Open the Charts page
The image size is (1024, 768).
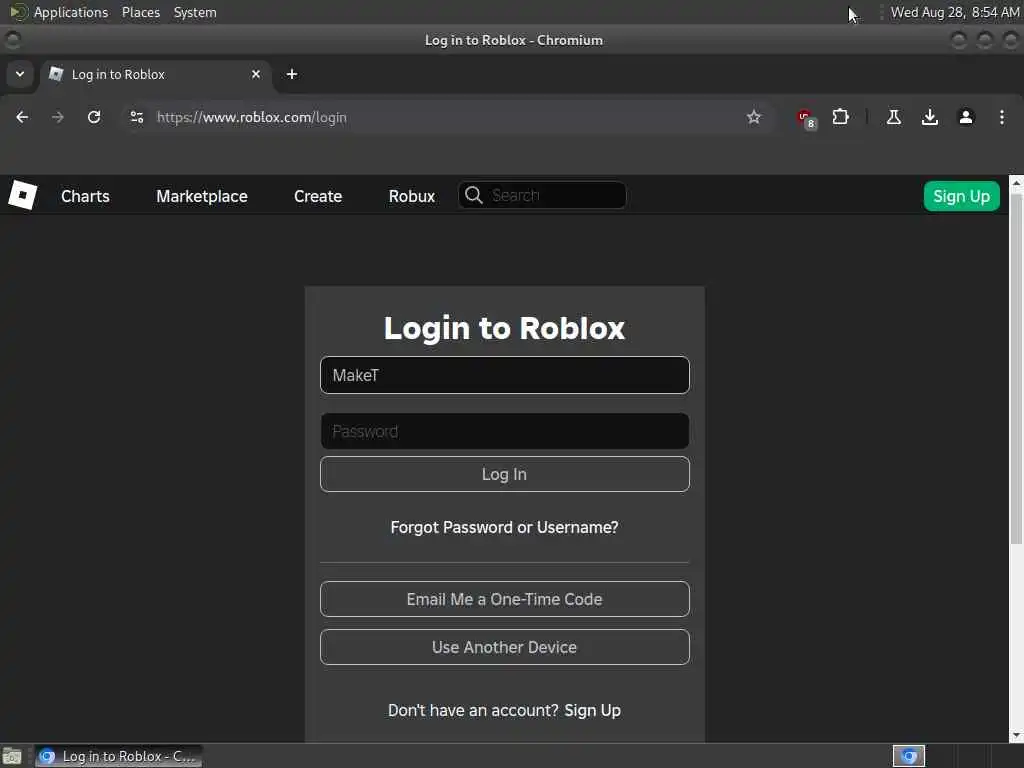click(x=86, y=196)
